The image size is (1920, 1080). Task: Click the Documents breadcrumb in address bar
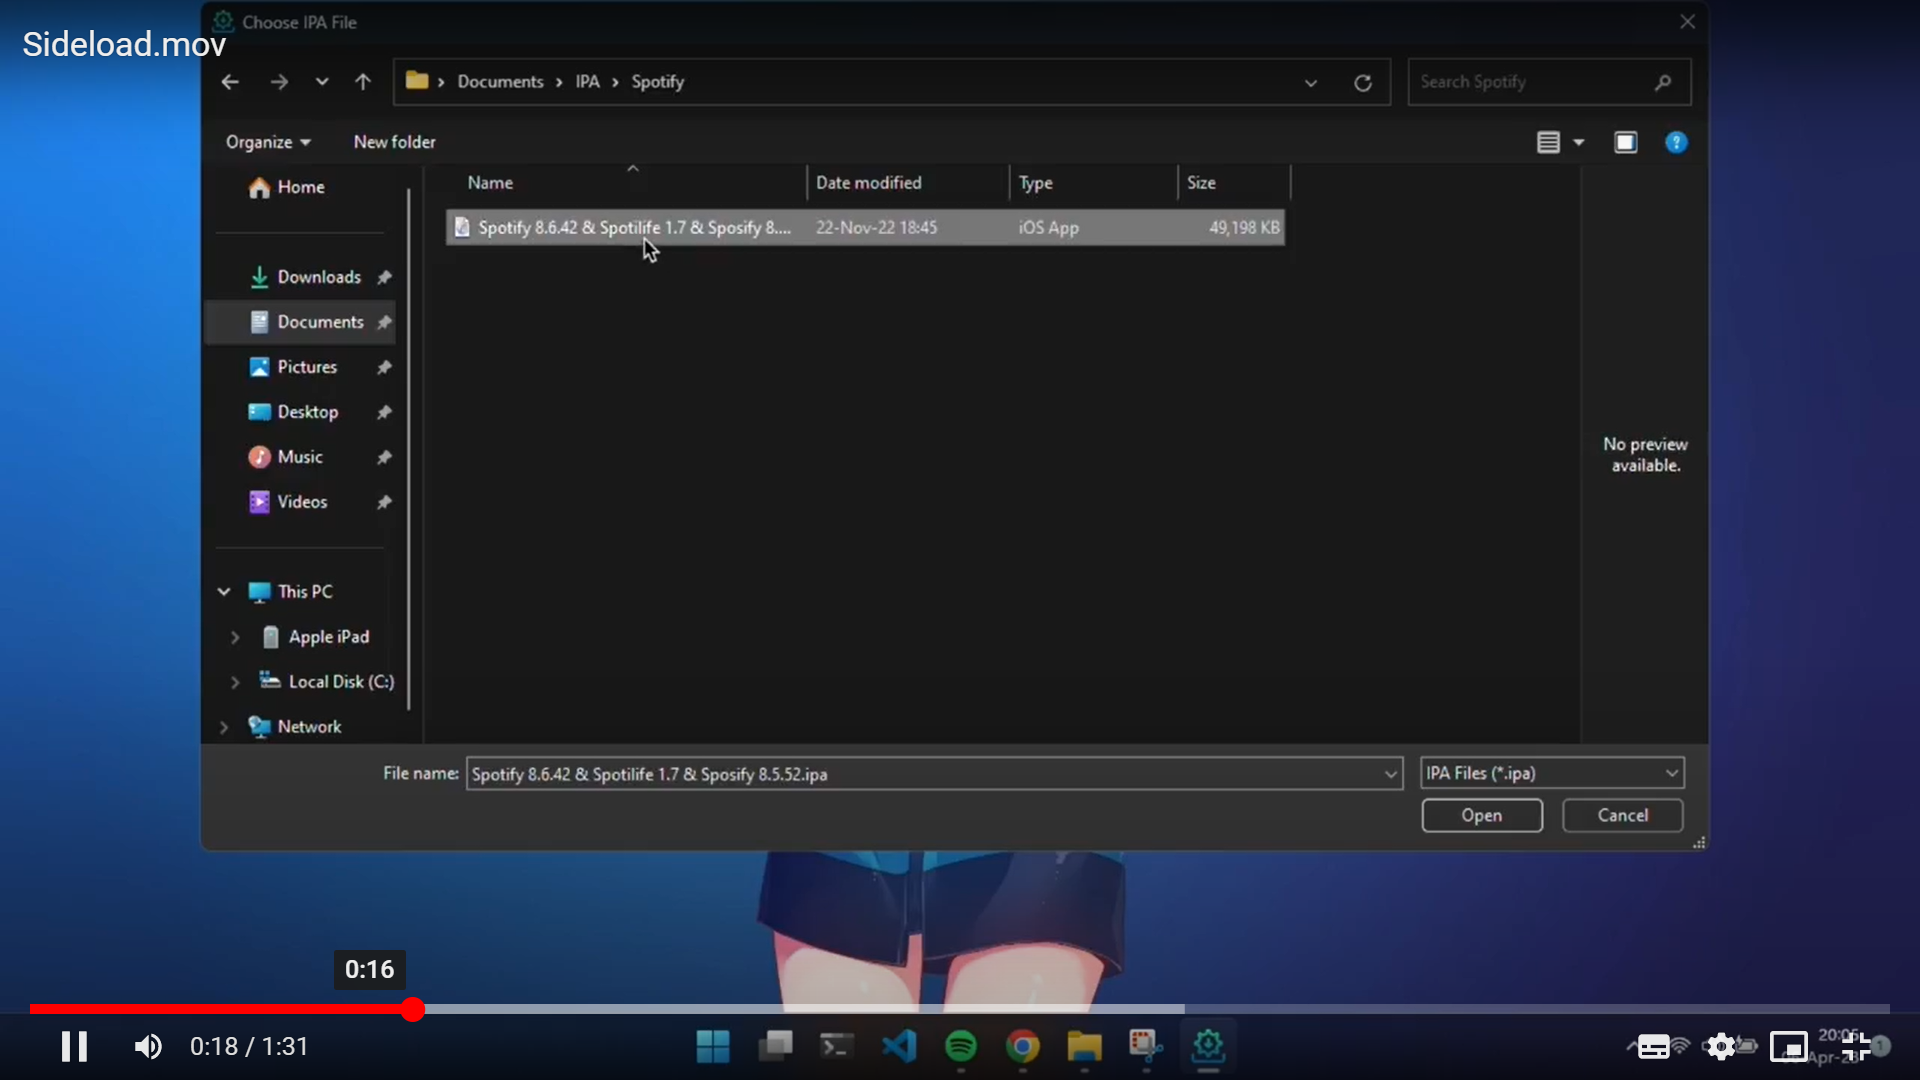tap(500, 82)
